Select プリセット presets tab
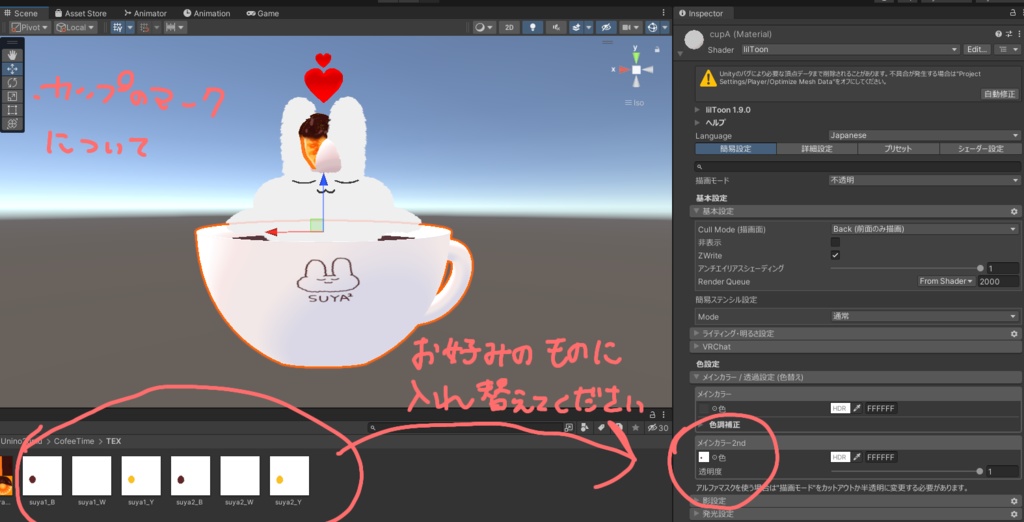 coord(899,149)
